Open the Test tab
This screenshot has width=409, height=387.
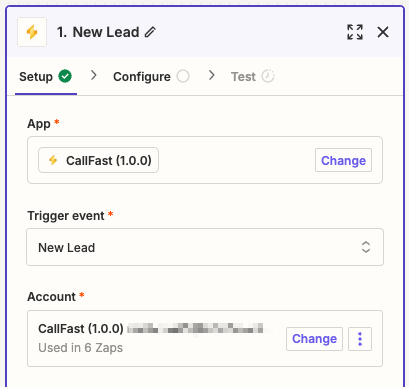(253, 77)
